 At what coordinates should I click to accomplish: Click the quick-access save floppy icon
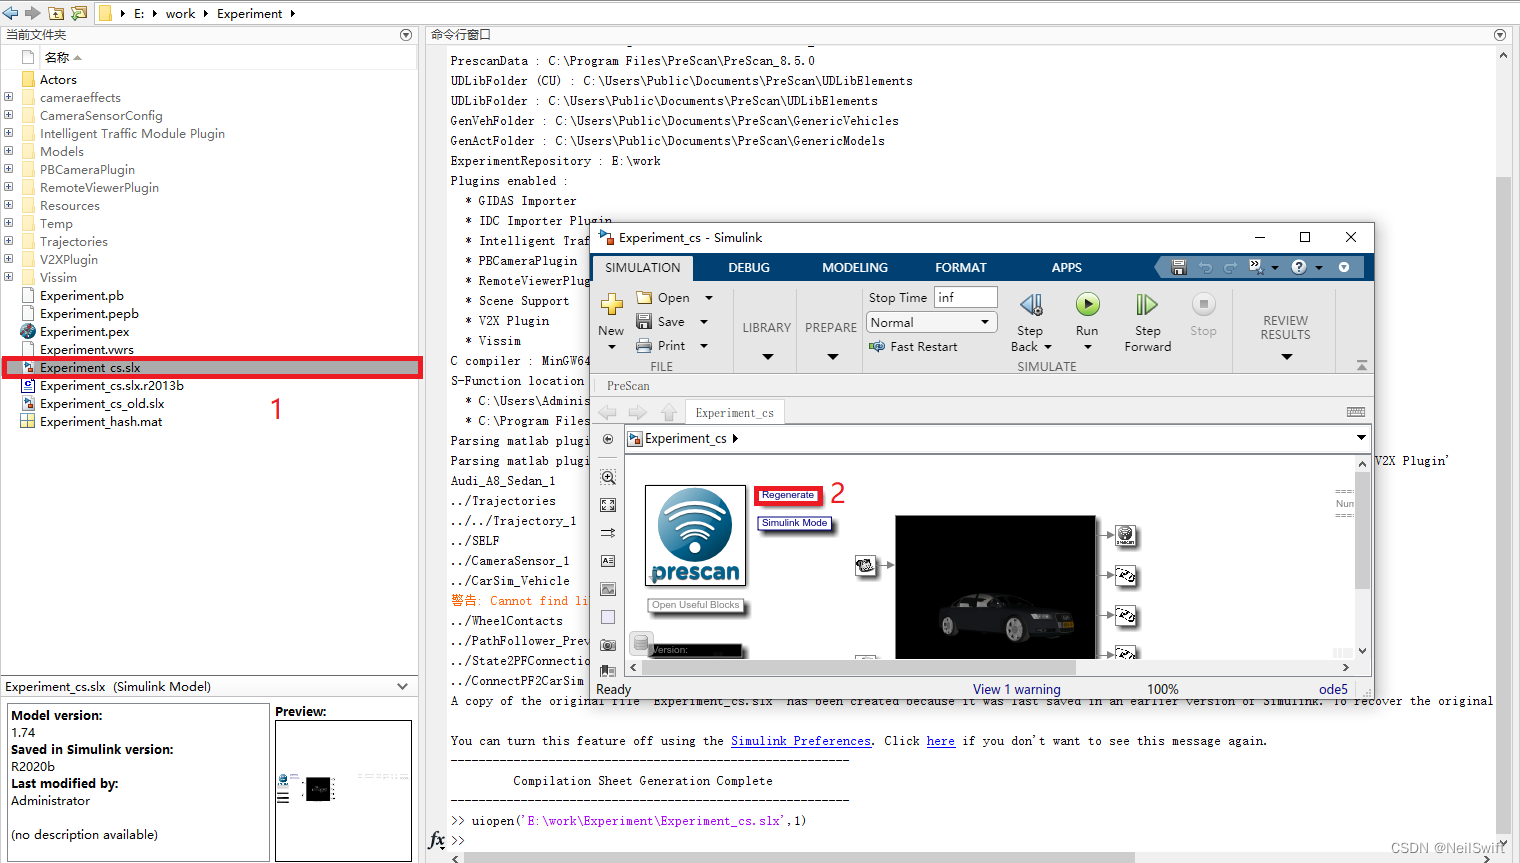click(x=1179, y=267)
